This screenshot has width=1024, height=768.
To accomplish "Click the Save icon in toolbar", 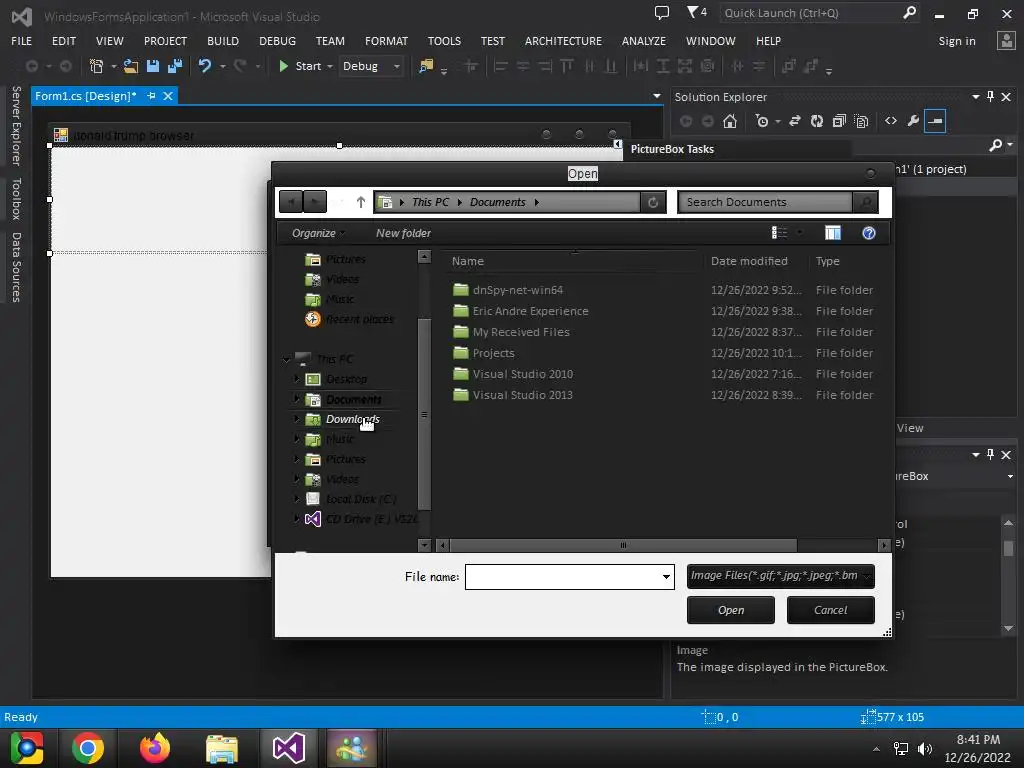I will (x=153, y=66).
